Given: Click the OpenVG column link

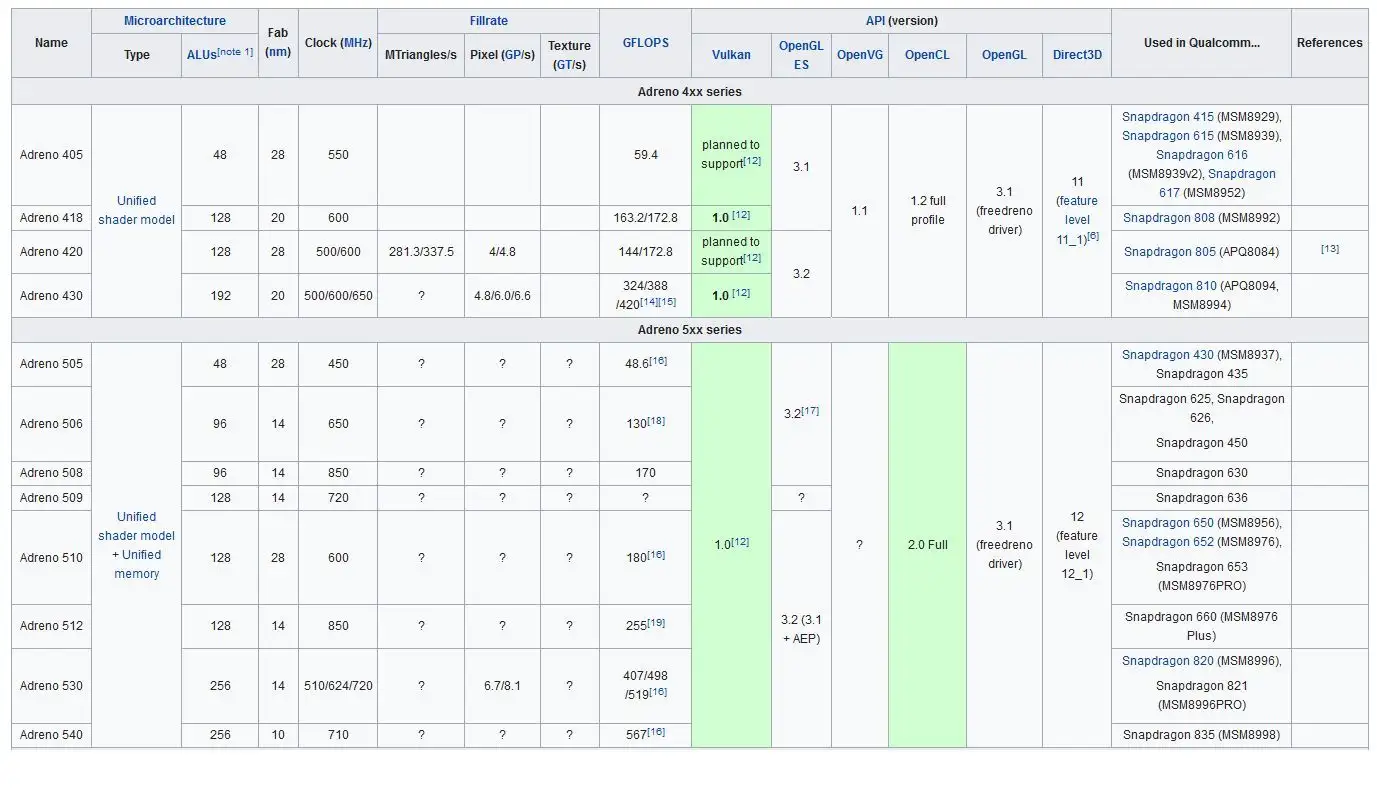Looking at the screenshot, I should coord(860,55).
